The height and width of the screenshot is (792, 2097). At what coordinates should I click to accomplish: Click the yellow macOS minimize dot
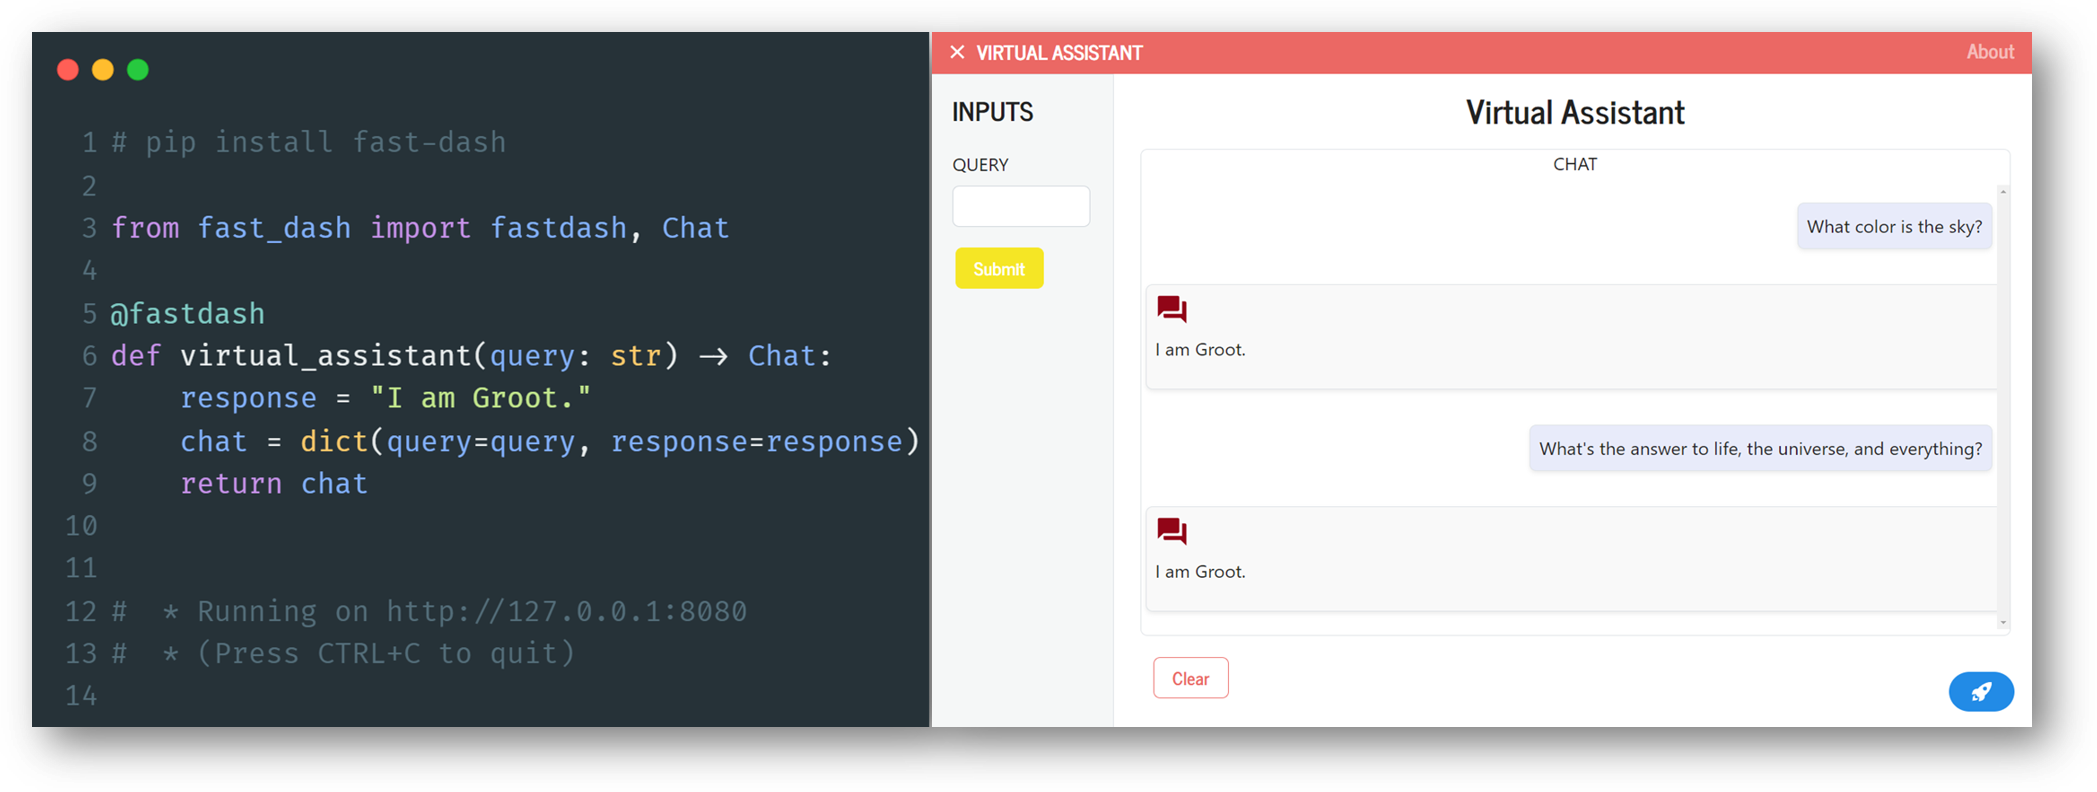pyautogui.click(x=103, y=70)
